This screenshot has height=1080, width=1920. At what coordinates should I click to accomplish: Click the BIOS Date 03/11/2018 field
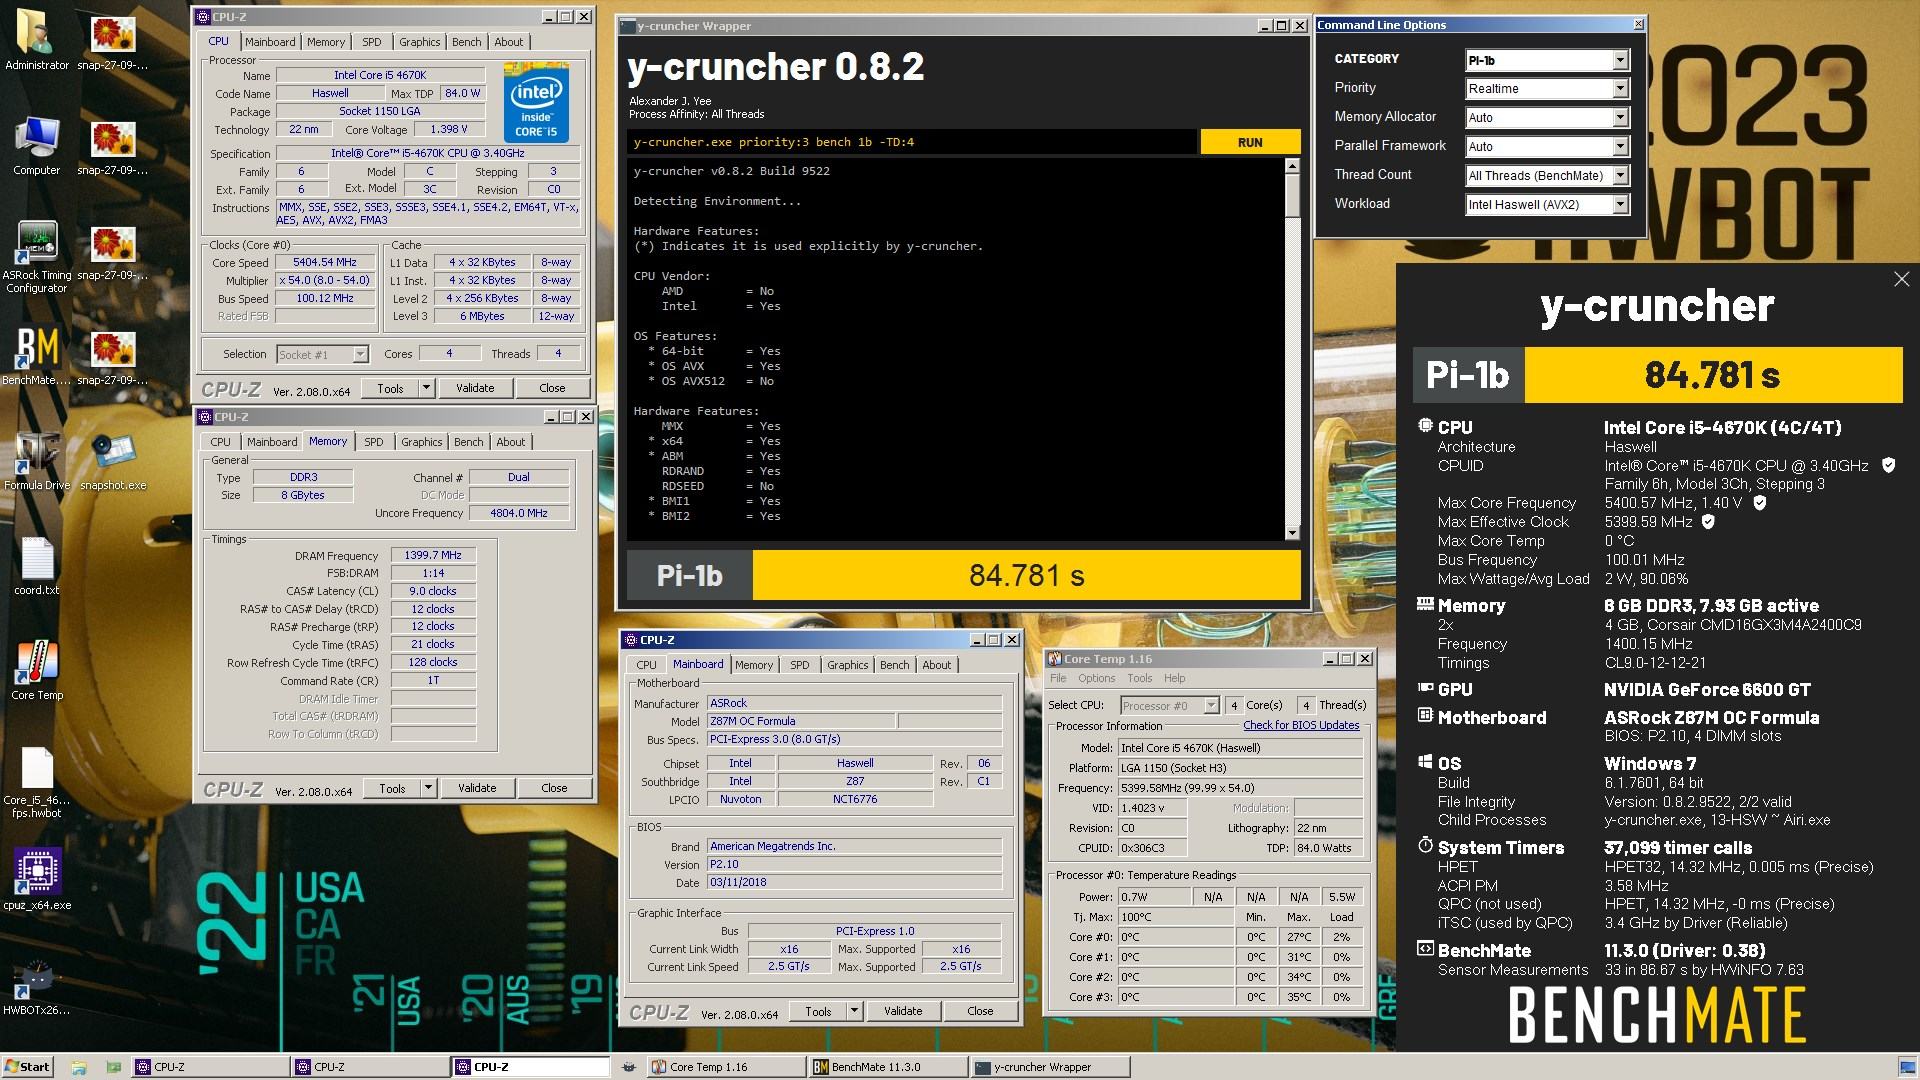tap(854, 882)
